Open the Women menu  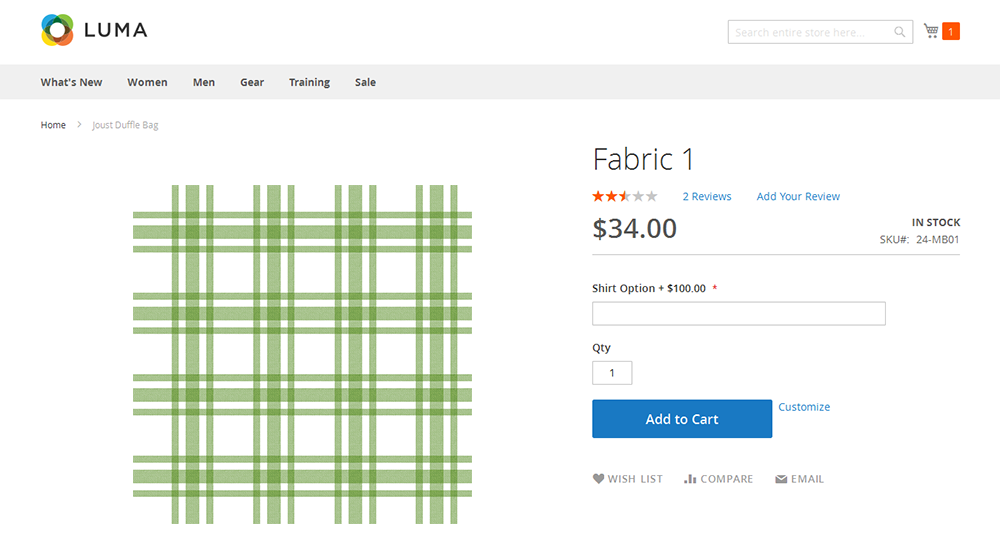pyautogui.click(x=147, y=82)
